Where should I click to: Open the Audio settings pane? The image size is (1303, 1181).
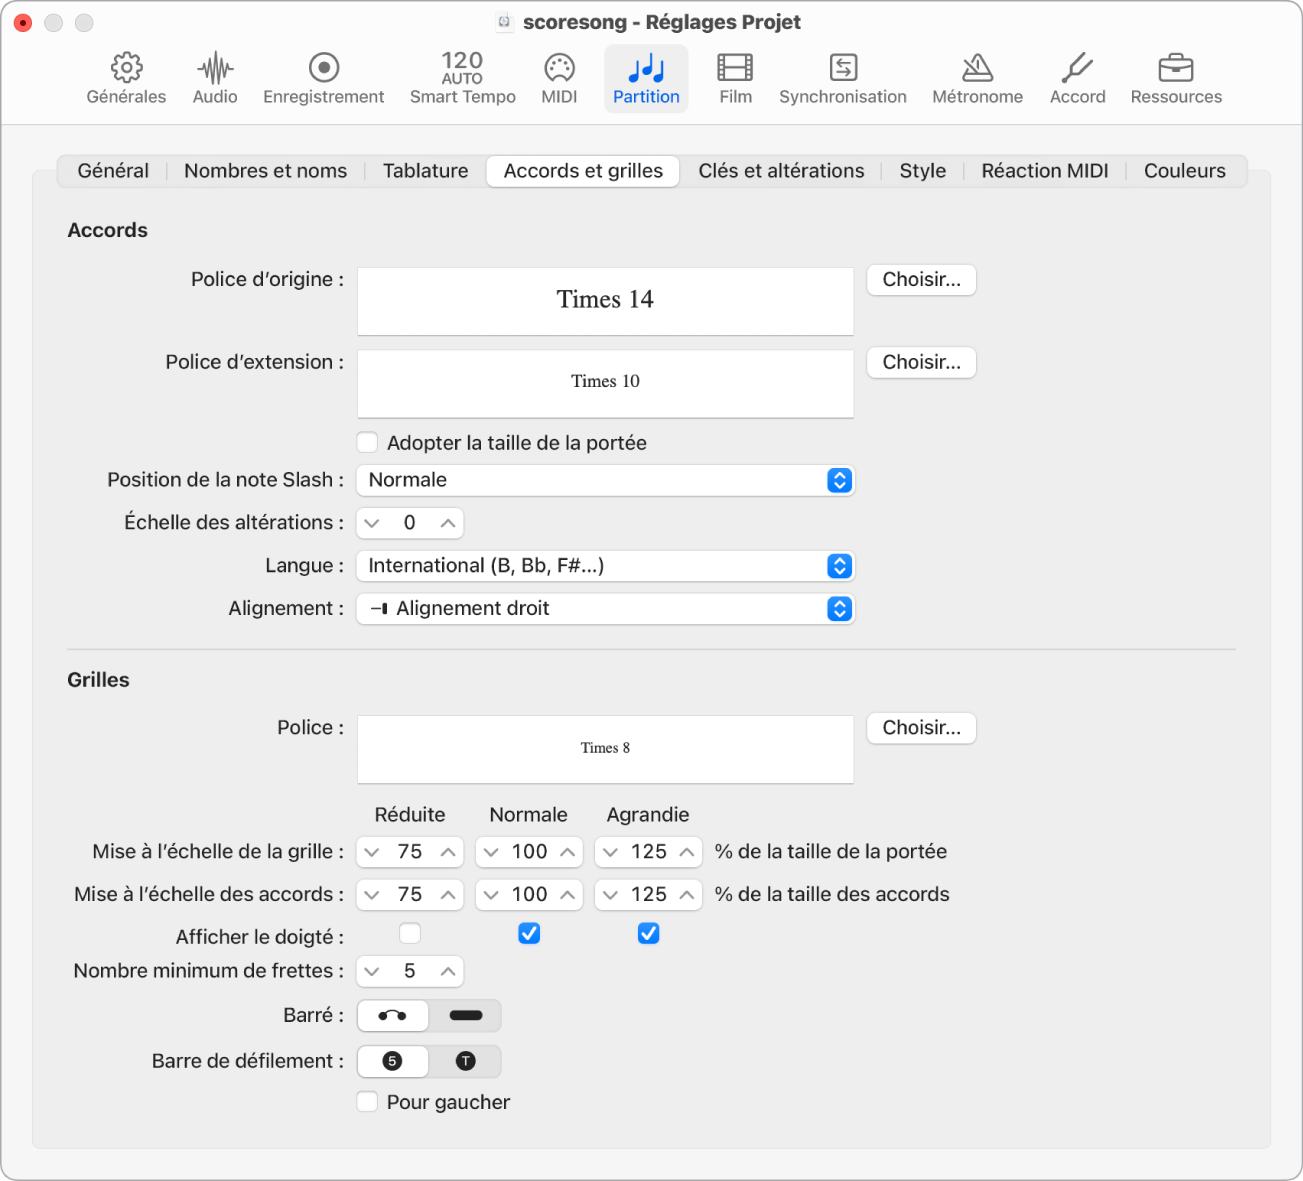[x=215, y=78]
